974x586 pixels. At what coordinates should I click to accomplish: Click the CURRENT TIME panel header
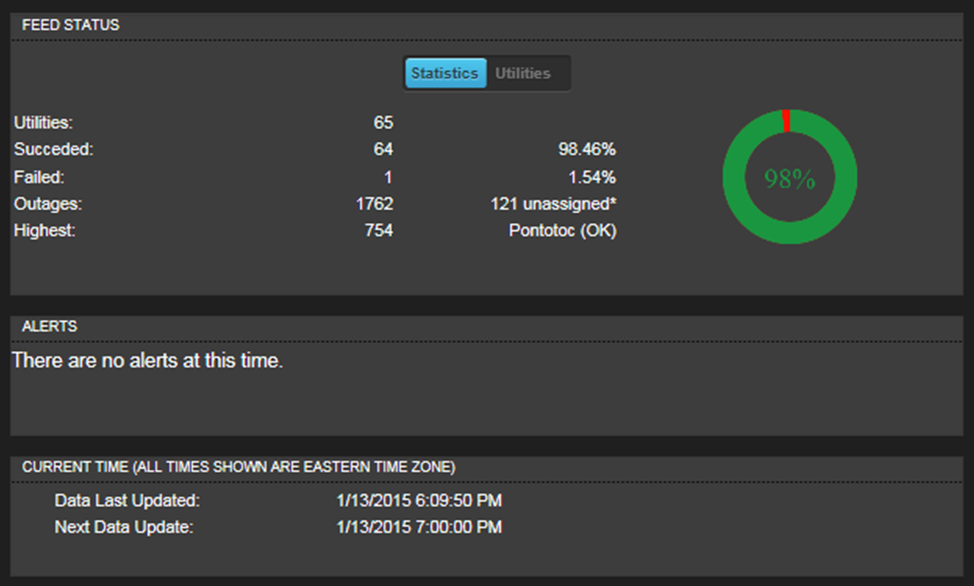tap(239, 467)
